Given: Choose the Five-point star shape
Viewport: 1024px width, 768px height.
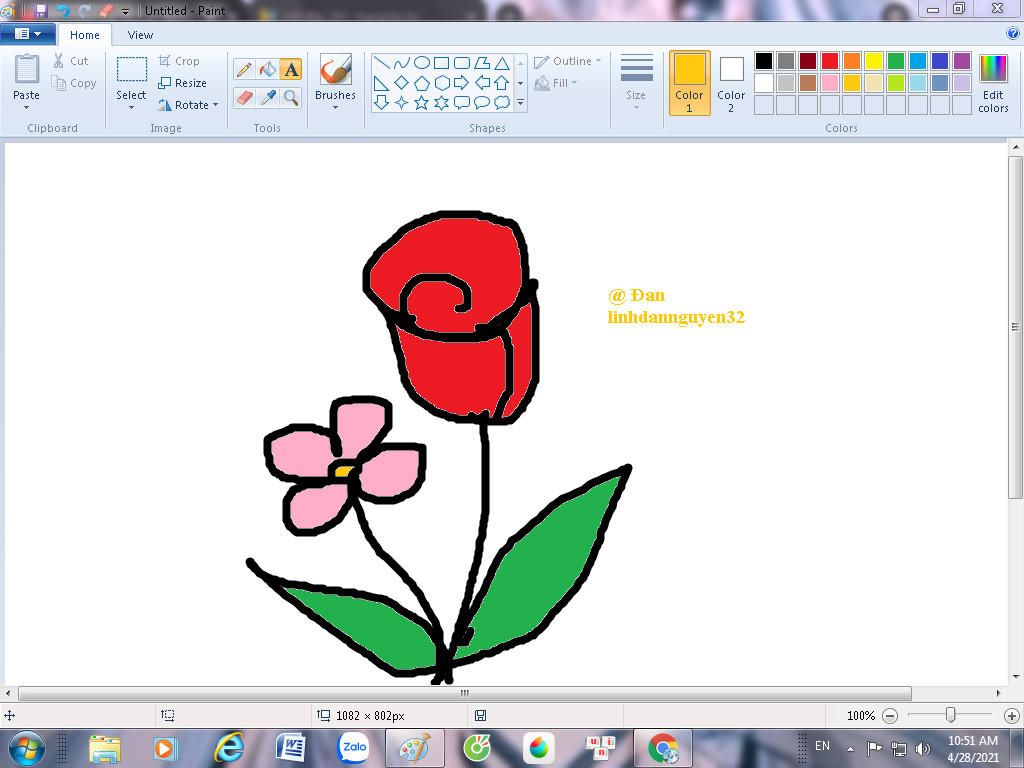Looking at the screenshot, I should (422, 103).
